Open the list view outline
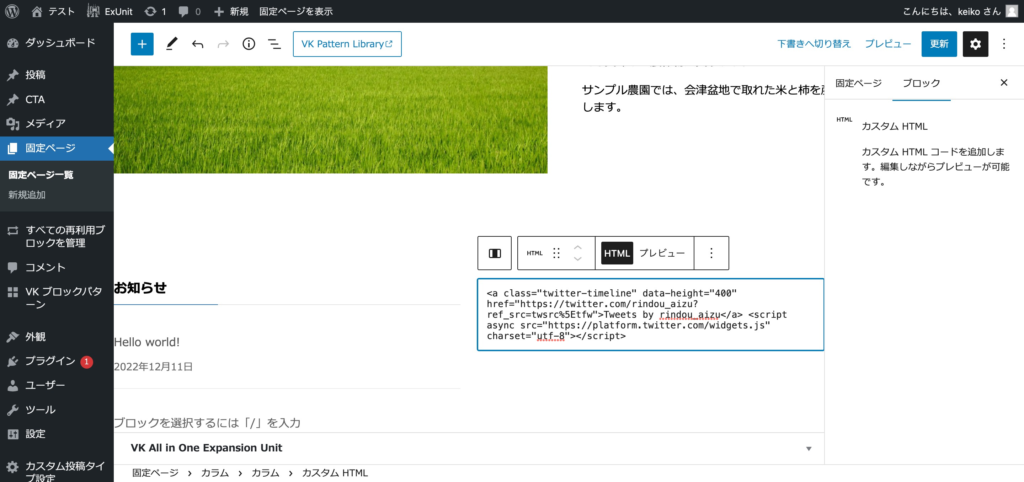This screenshot has width=1024, height=482. pyautogui.click(x=274, y=44)
